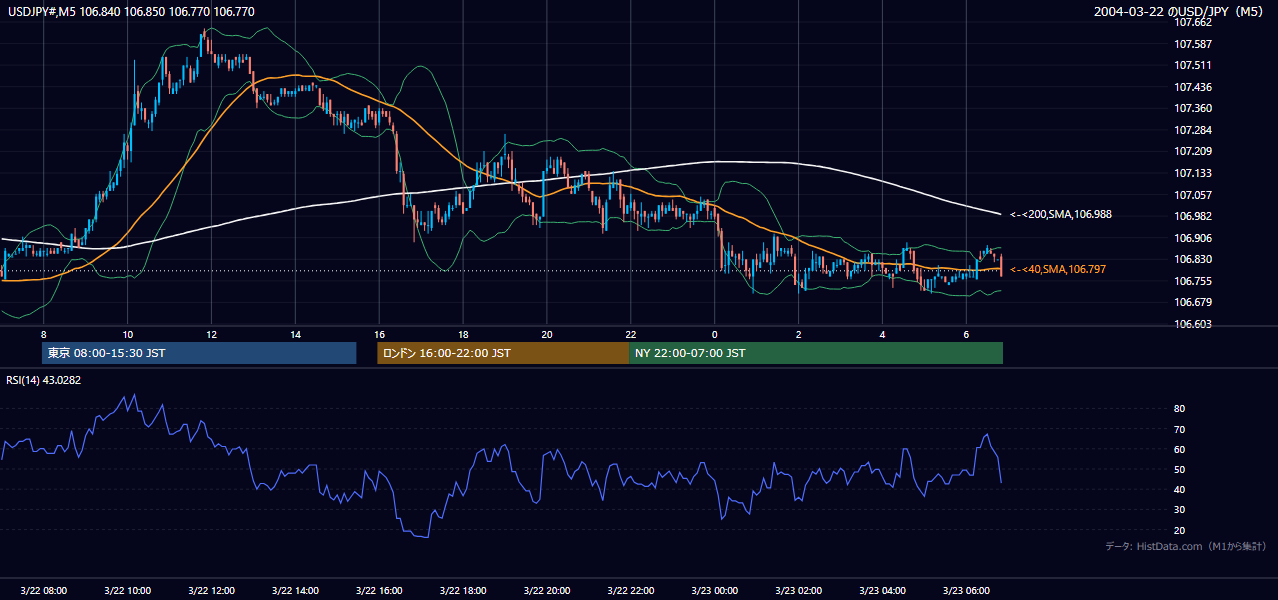Image resolution: width=1278 pixels, height=600 pixels.
Task: Click price axis value 107.284
Action: point(1194,130)
